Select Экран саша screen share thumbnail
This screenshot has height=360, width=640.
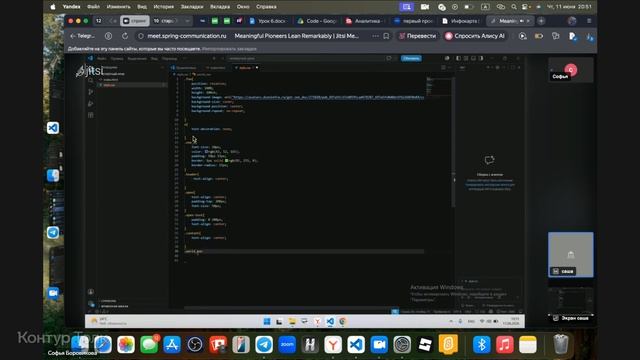point(571,304)
